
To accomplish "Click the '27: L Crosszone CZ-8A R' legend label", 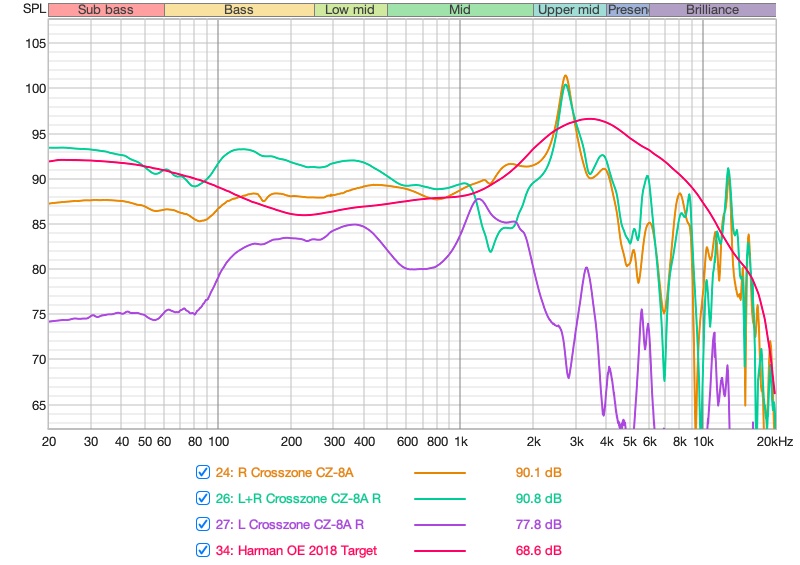I will [x=289, y=525].
